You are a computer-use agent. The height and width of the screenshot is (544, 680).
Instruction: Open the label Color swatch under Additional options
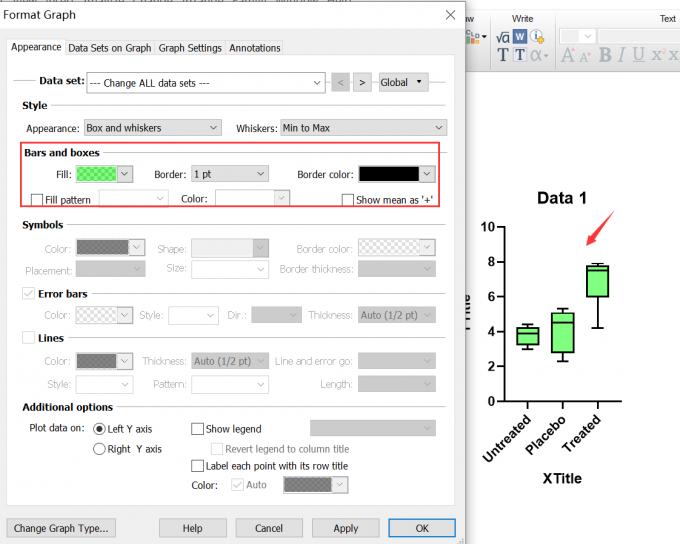315,485
